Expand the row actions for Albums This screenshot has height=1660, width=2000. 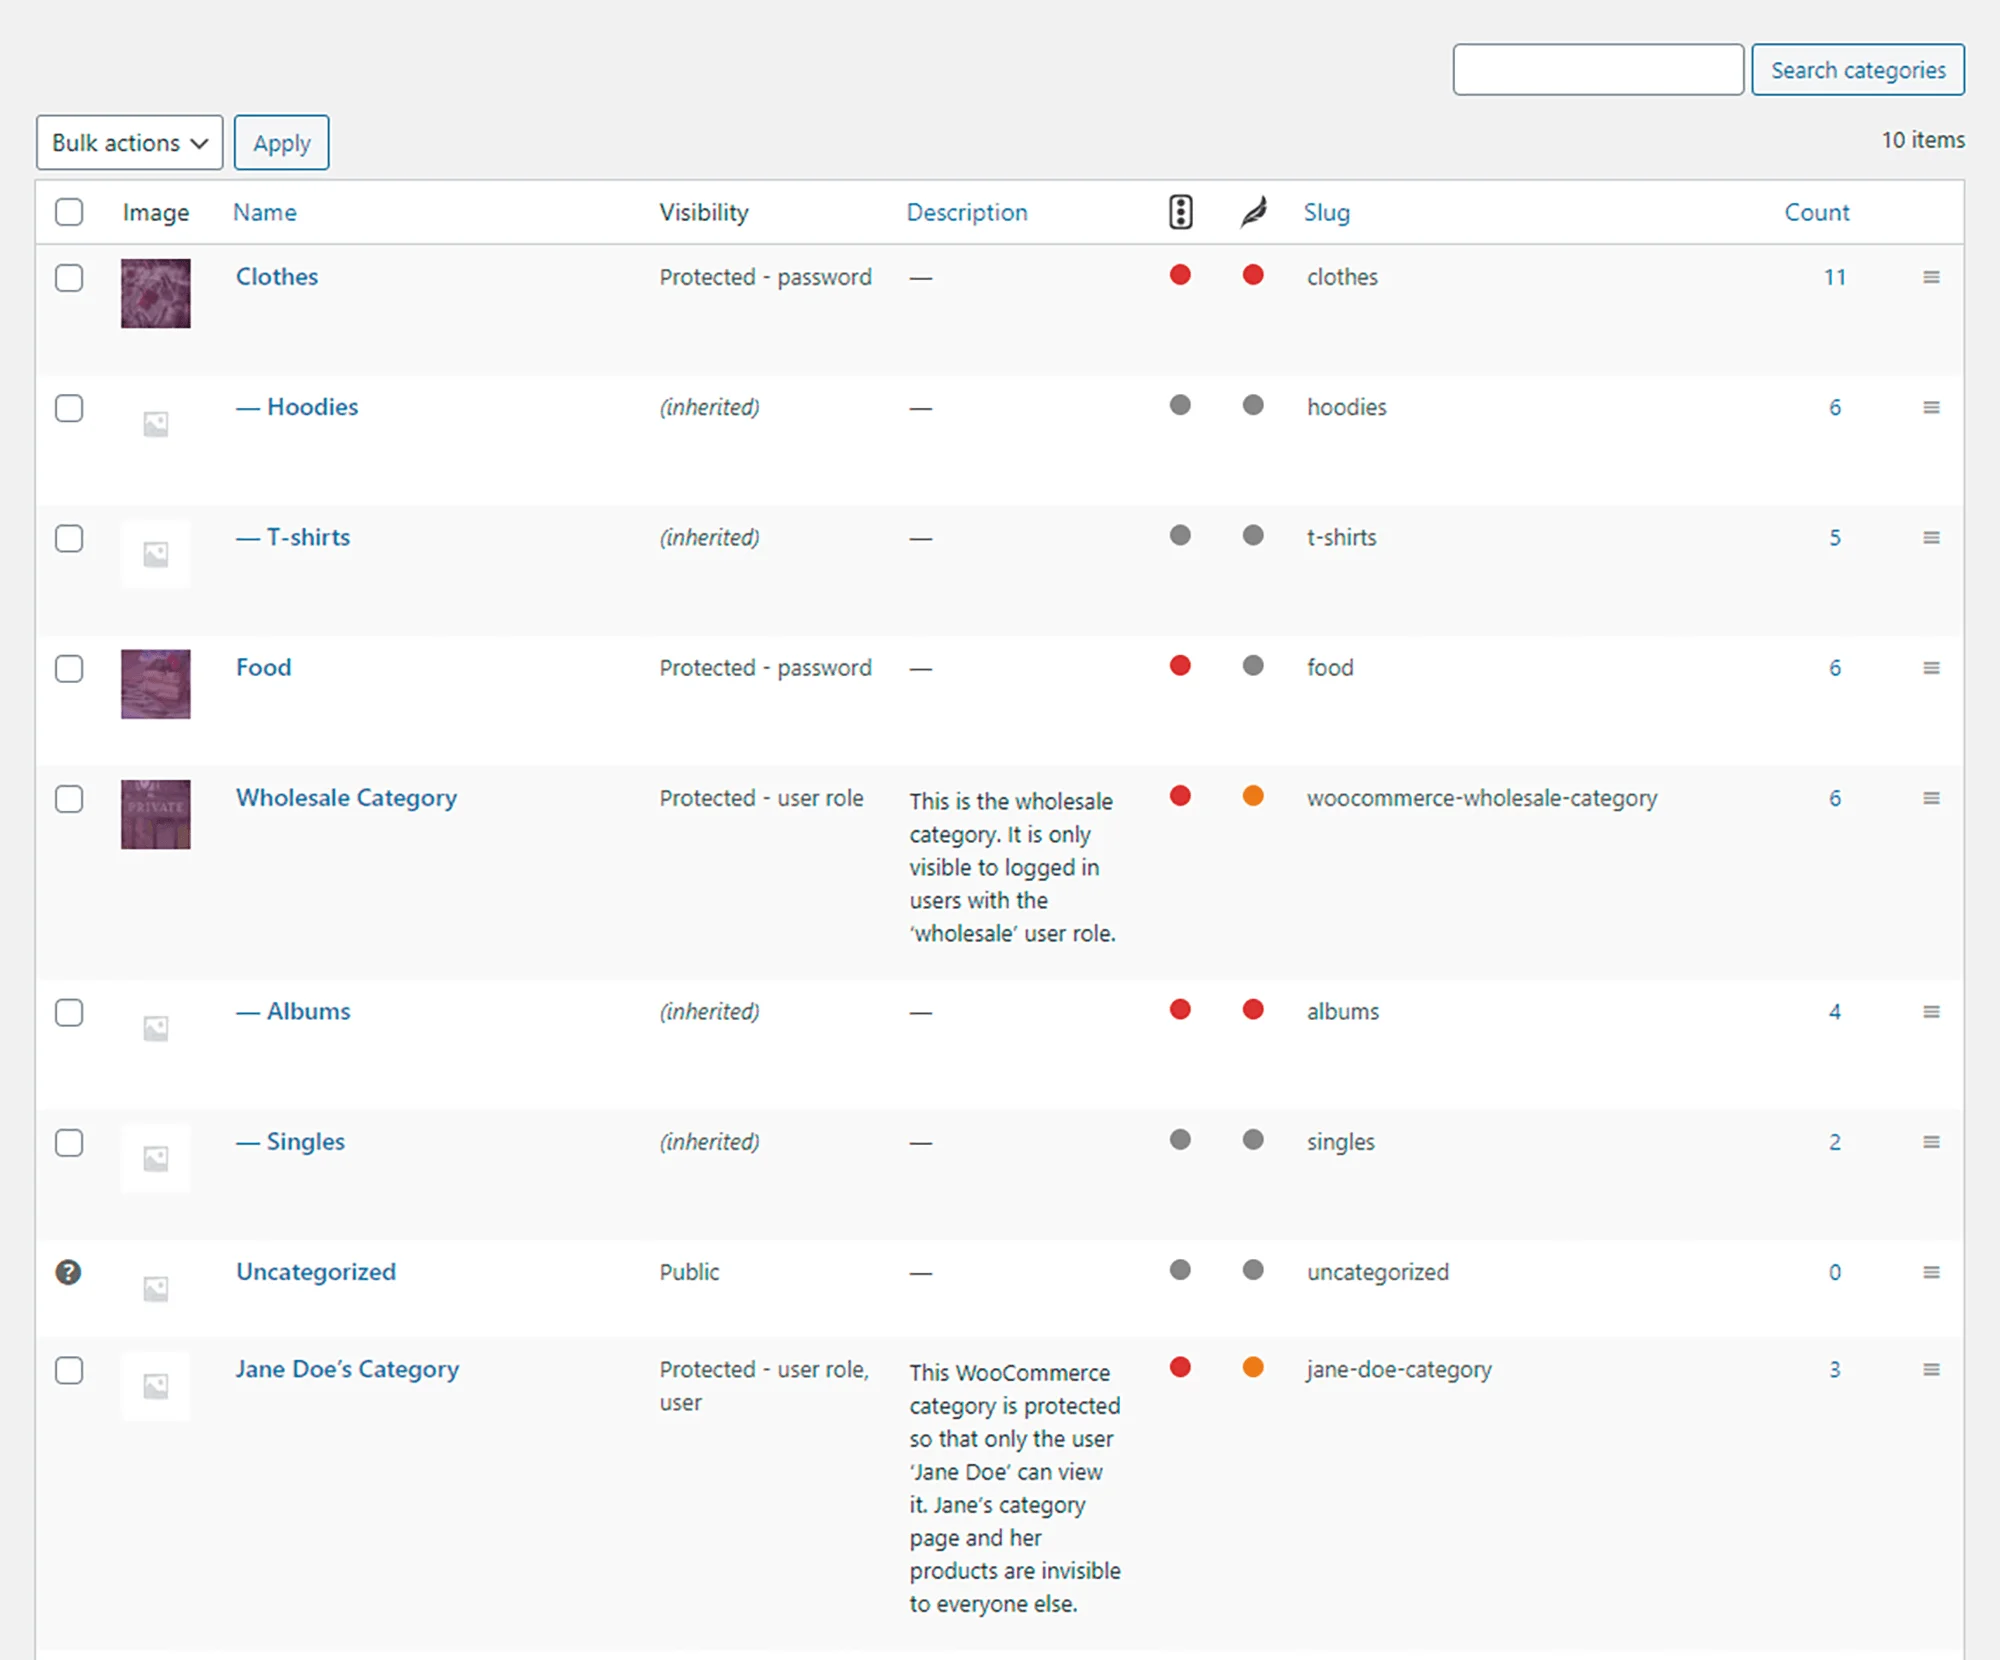pyautogui.click(x=1932, y=1010)
